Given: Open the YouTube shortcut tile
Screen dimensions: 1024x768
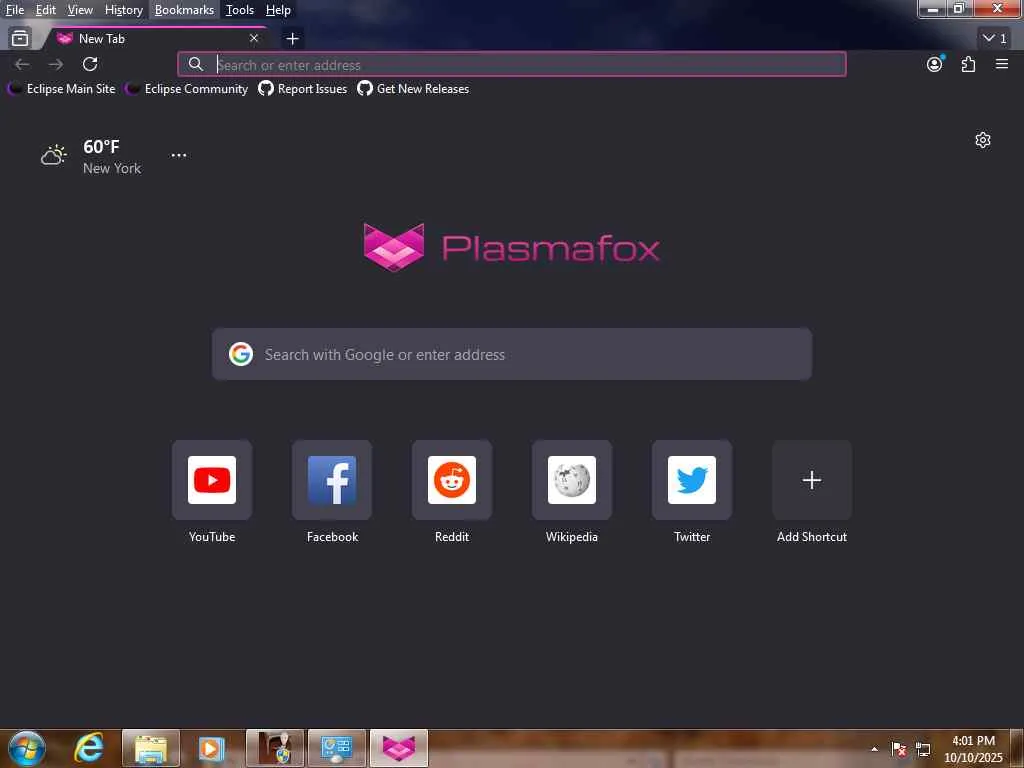Looking at the screenshot, I should pos(212,480).
